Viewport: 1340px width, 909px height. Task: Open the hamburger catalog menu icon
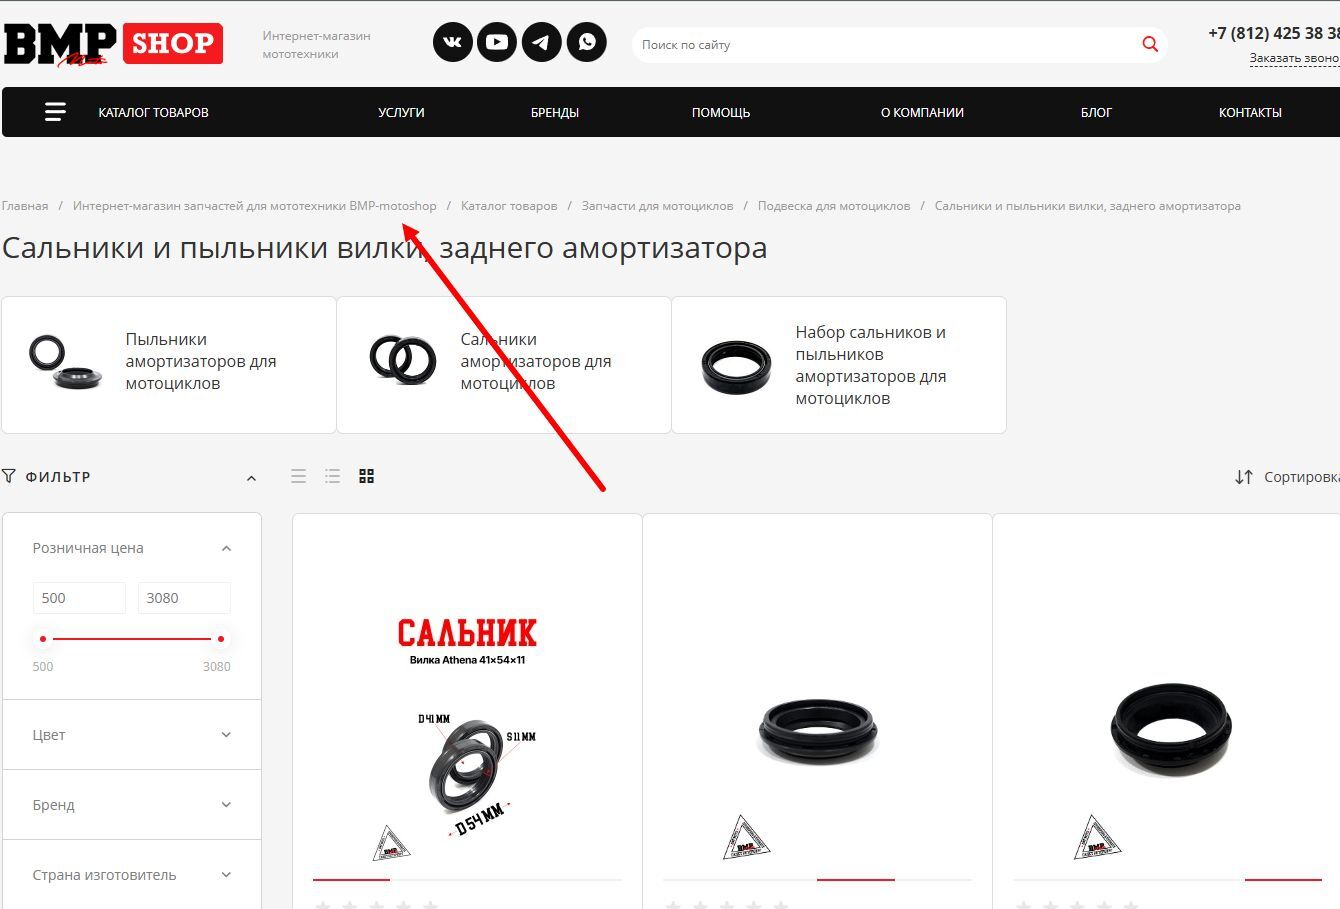(55, 112)
